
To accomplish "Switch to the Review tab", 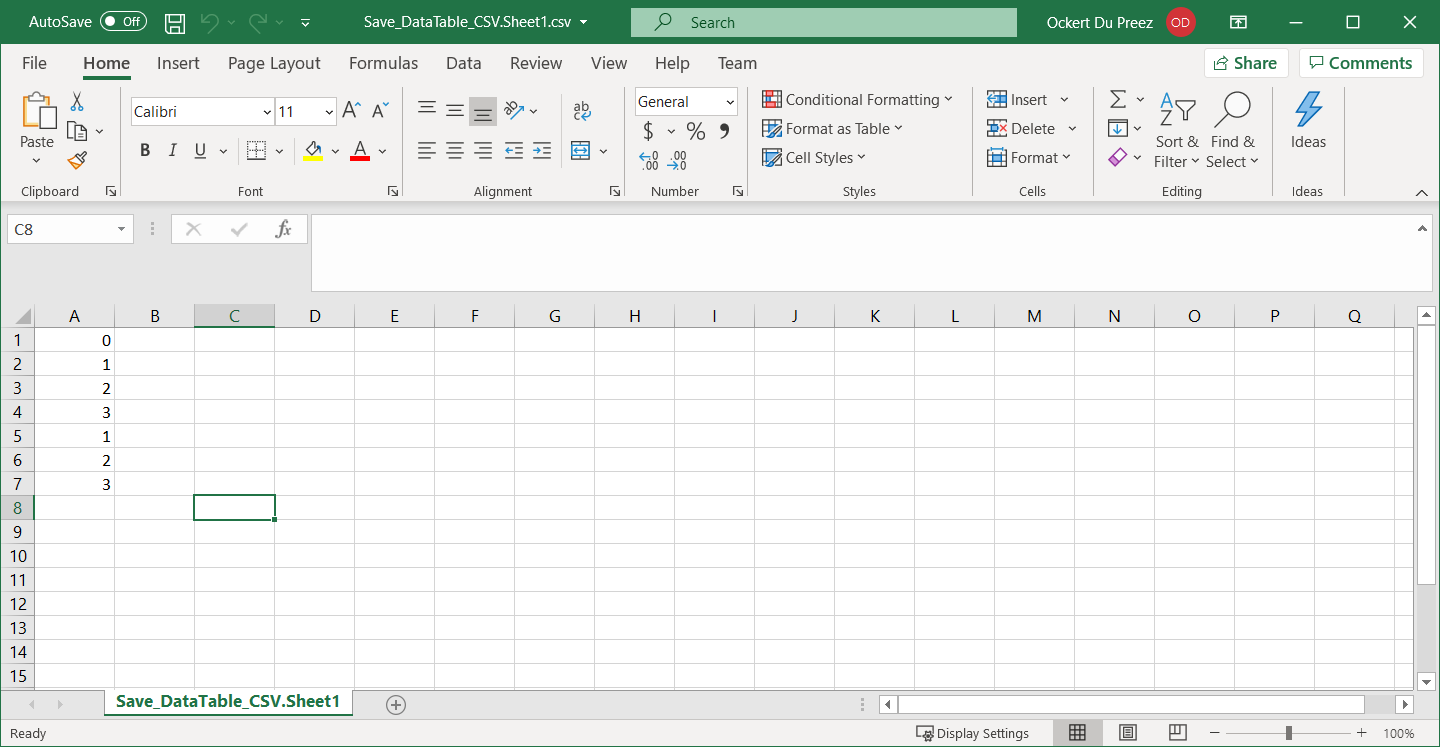I will click(536, 63).
